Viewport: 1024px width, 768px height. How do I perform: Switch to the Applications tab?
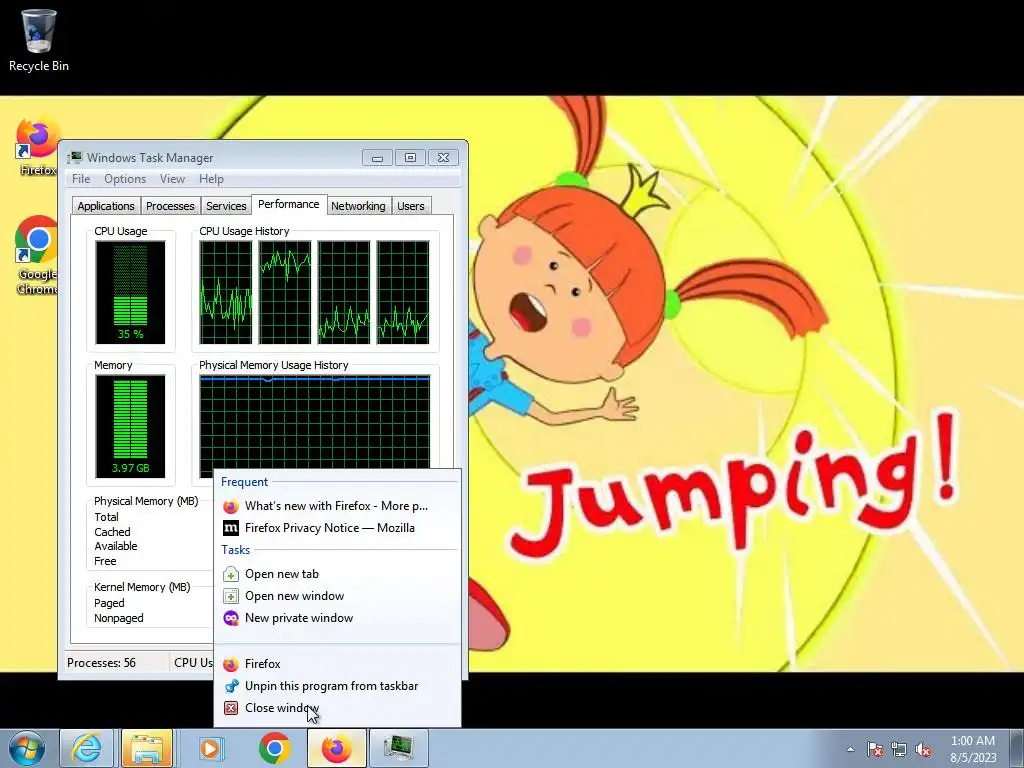click(x=106, y=206)
